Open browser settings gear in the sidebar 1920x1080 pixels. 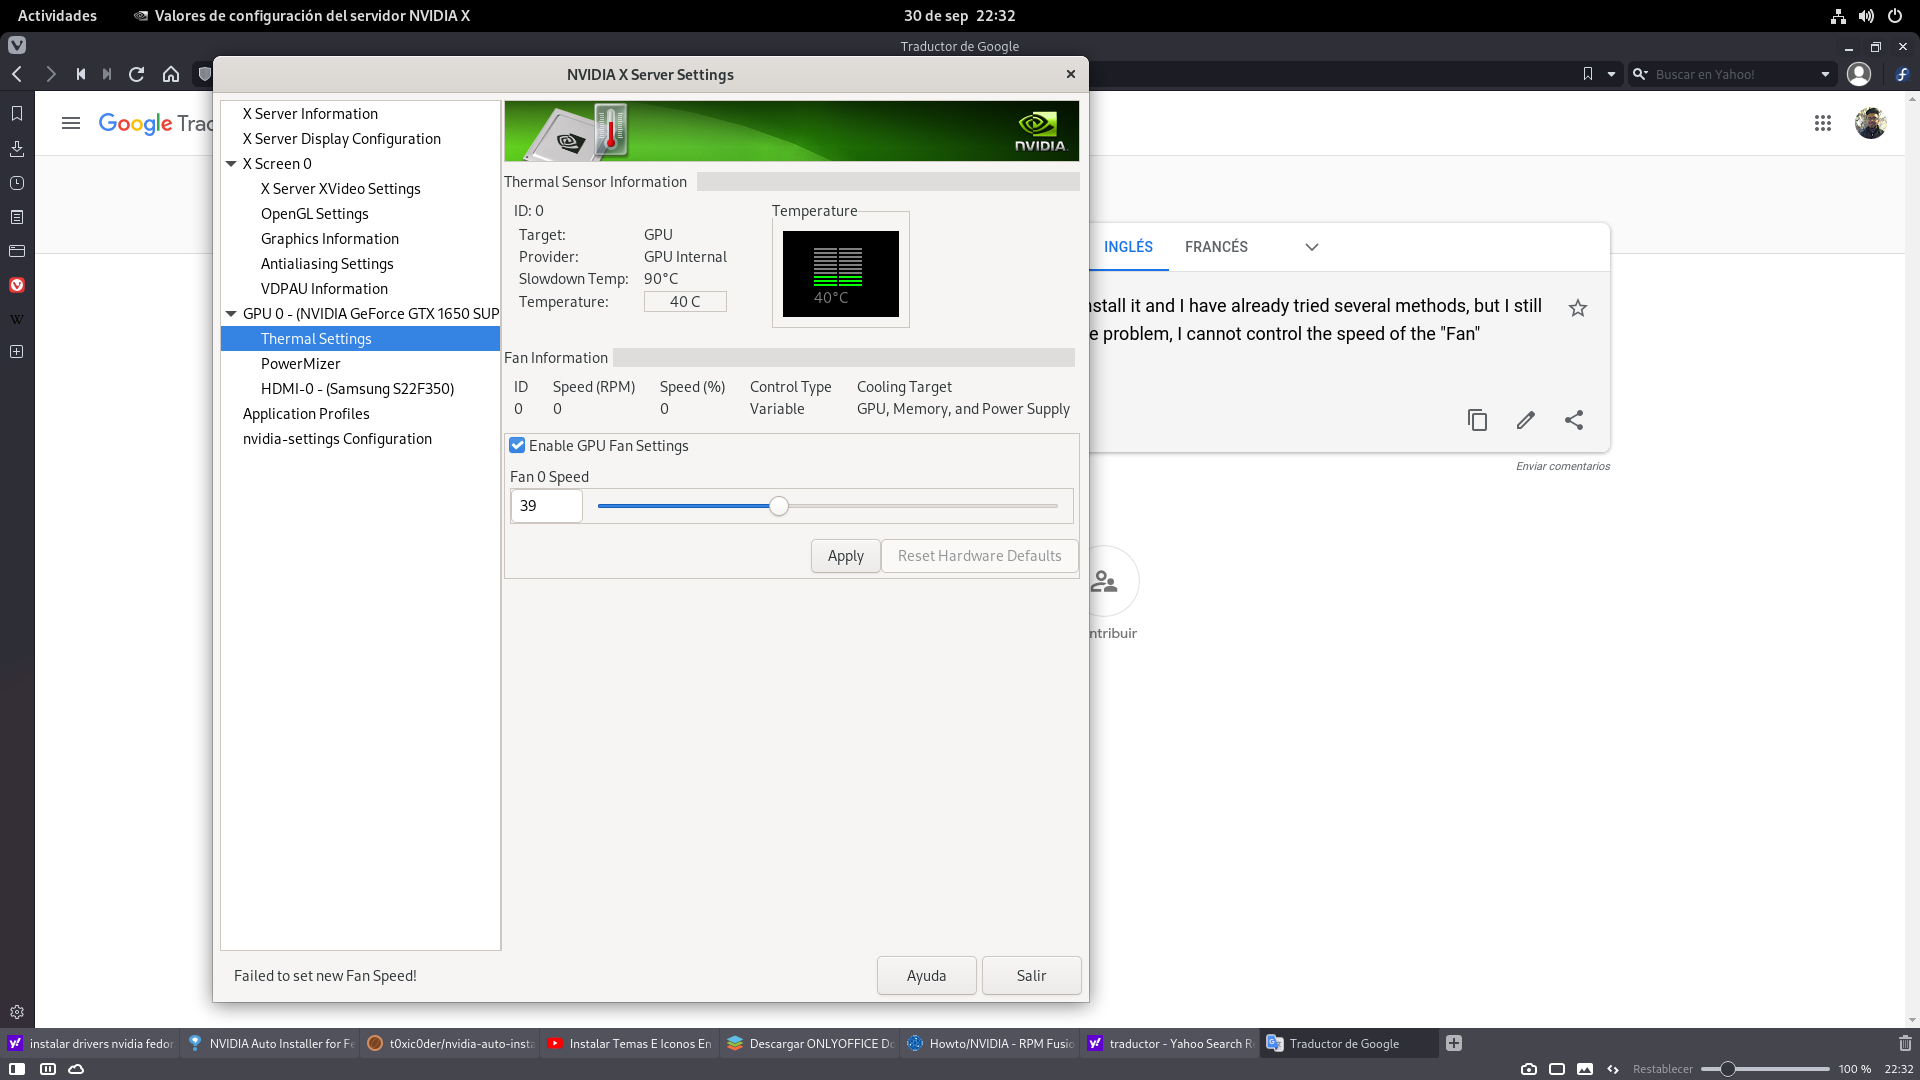coord(17,1012)
